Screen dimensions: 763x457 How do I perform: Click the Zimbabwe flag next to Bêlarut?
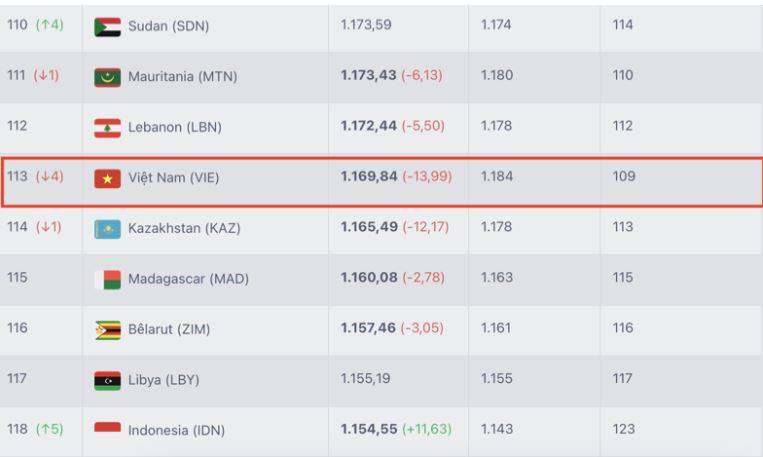click(108, 330)
